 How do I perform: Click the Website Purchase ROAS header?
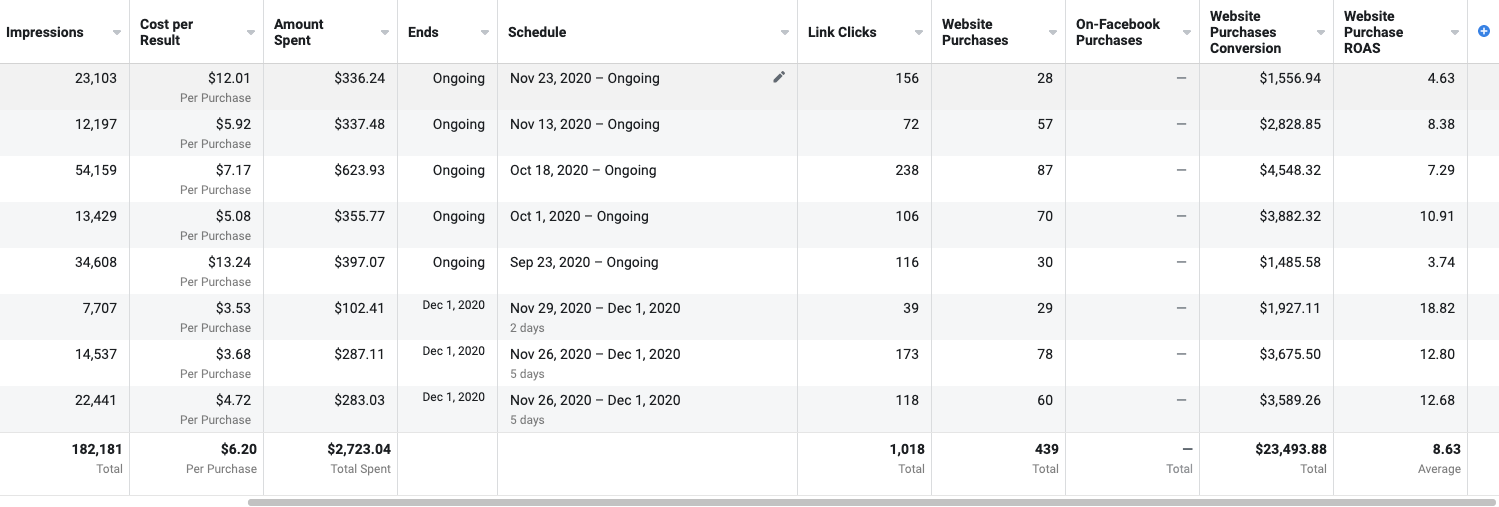pos(1373,32)
